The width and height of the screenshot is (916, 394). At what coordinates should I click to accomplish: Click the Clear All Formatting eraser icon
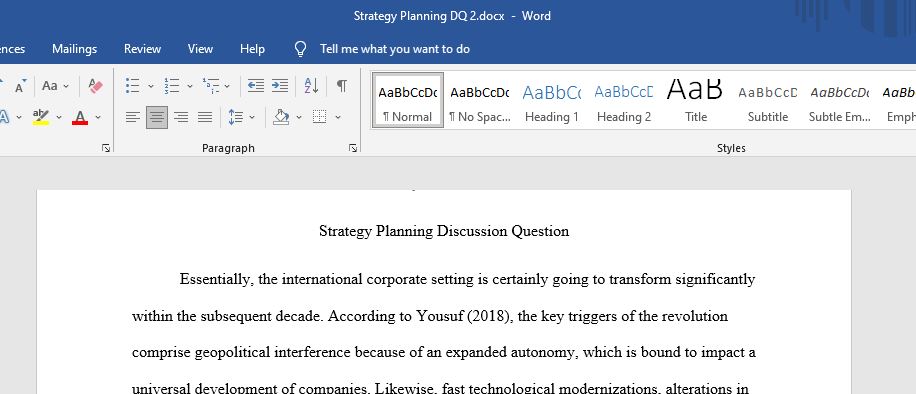coord(96,86)
